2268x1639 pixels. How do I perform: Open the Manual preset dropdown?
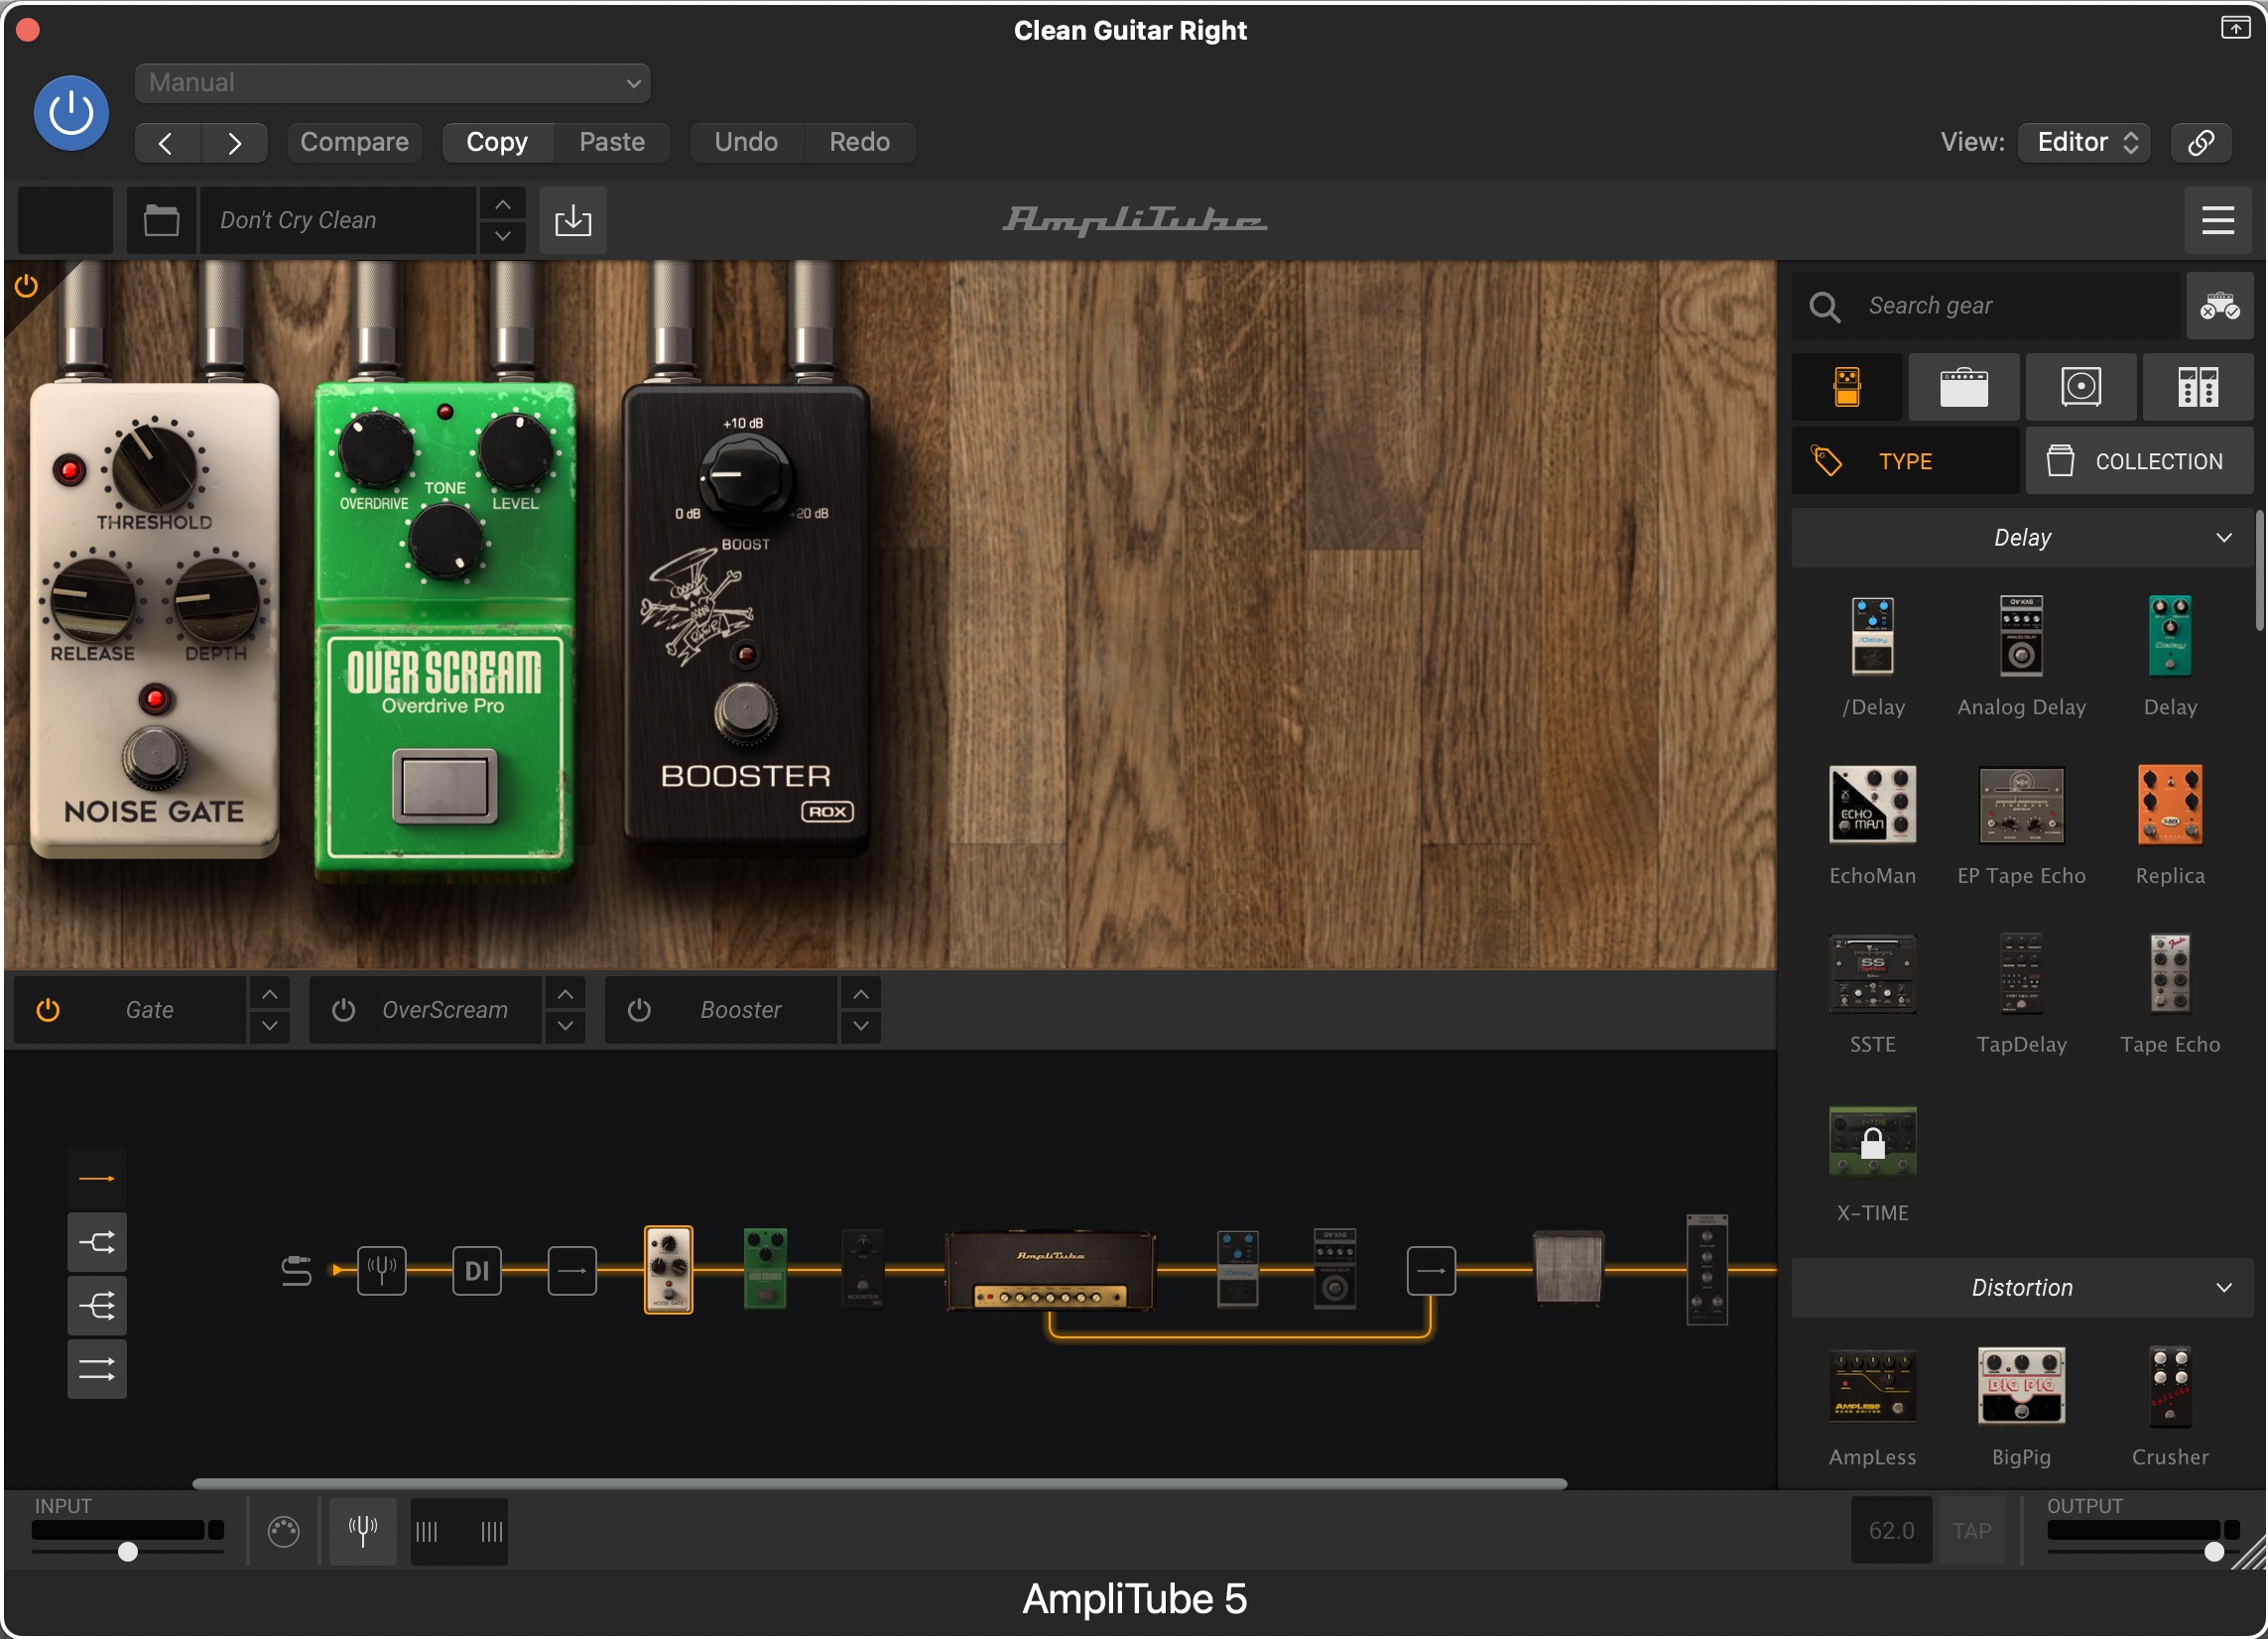pyautogui.click(x=392, y=83)
